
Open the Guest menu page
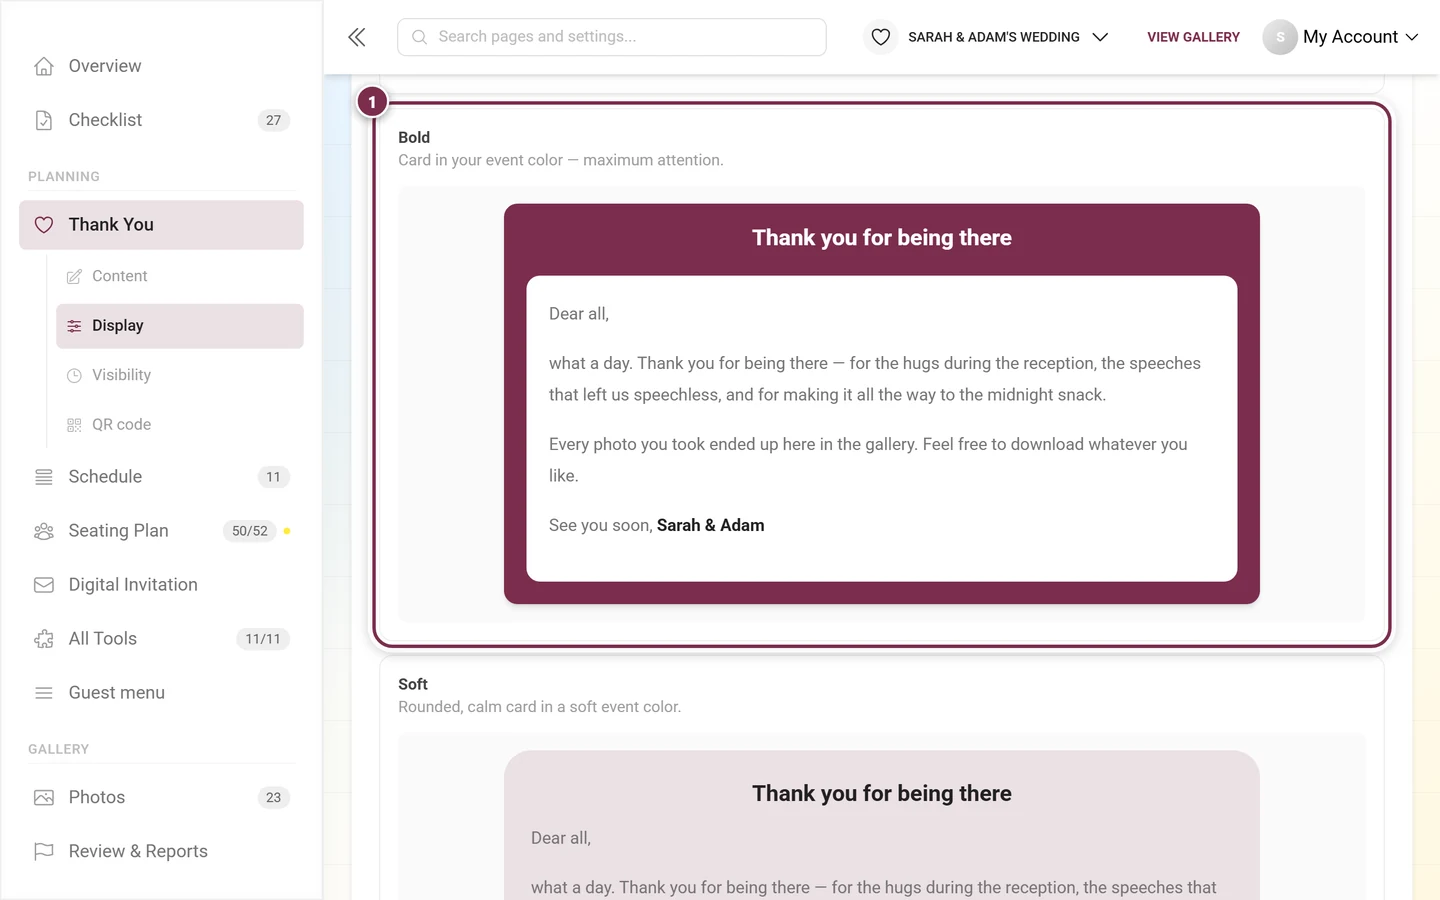161,693
